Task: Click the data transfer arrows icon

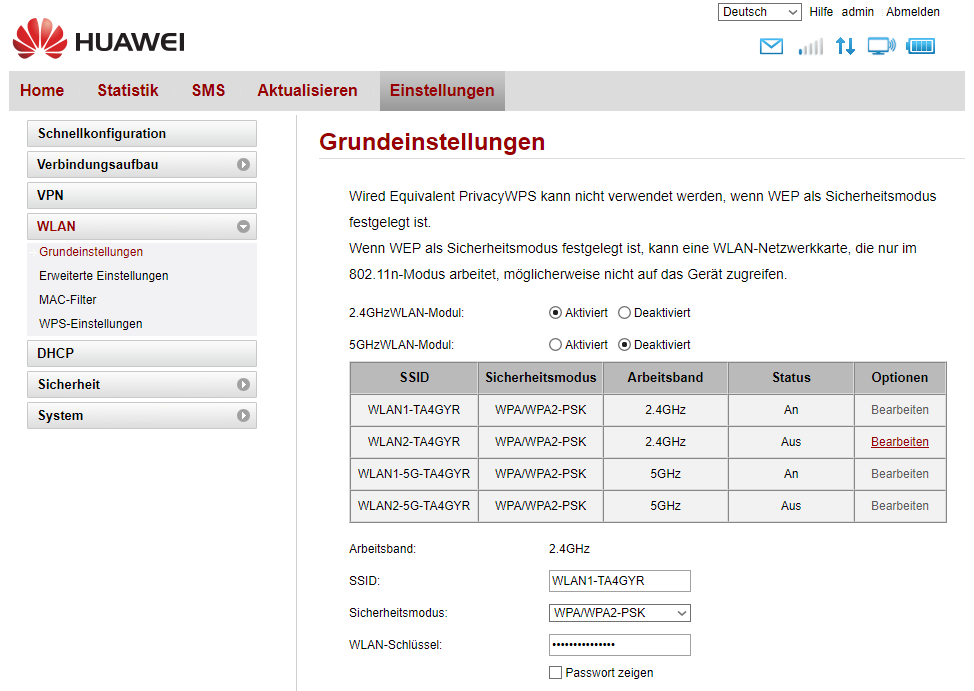Action: point(845,46)
